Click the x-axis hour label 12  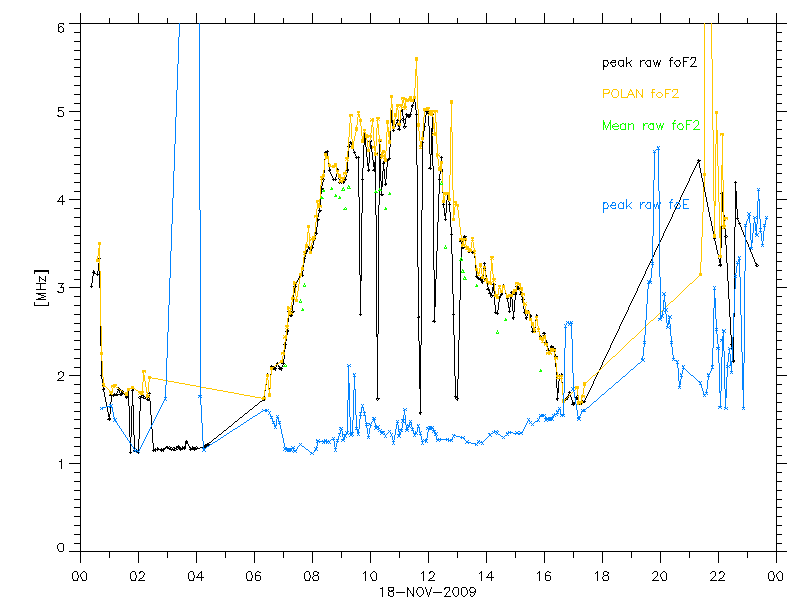pyautogui.click(x=428, y=577)
